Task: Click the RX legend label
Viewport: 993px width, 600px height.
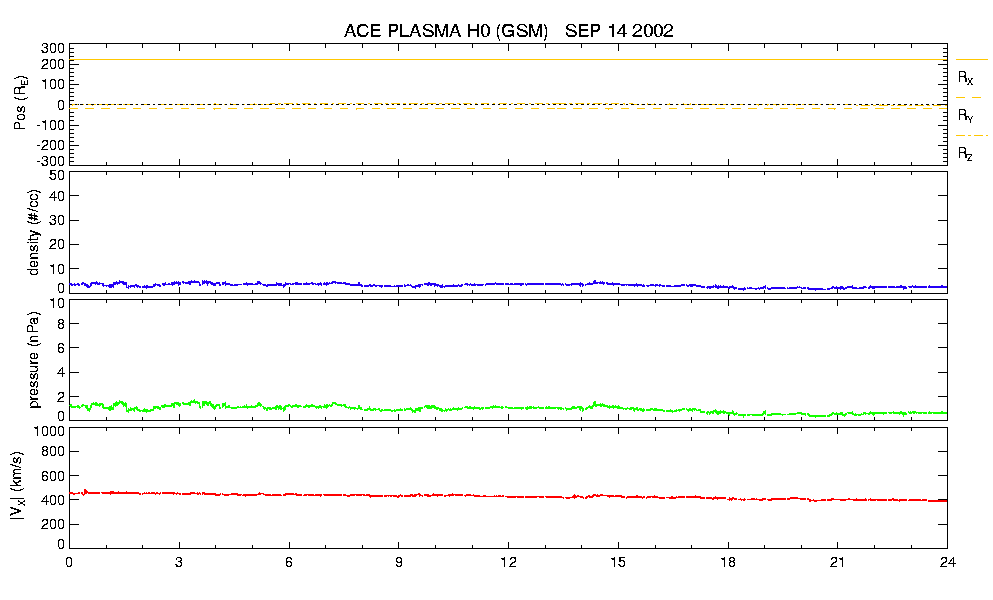Action: pos(965,77)
